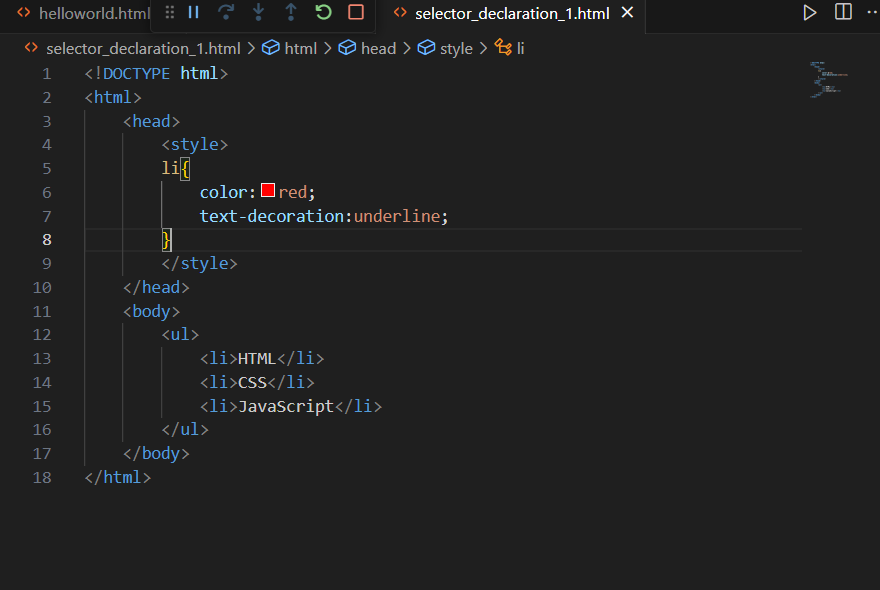Grab the debug toolbar drag handle
Viewport: 880px width, 590px height.
pos(169,12)
